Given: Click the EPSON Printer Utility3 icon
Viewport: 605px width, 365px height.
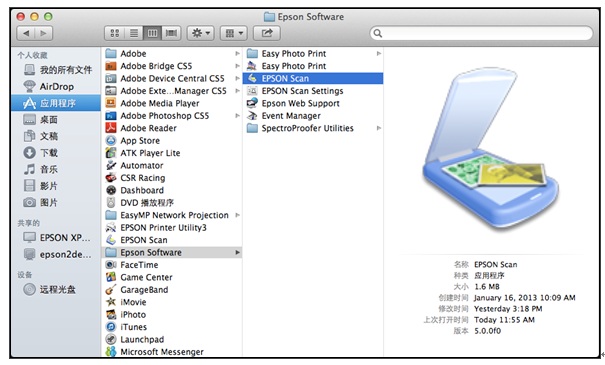Looking at the screenshot, I should [111, 227].
